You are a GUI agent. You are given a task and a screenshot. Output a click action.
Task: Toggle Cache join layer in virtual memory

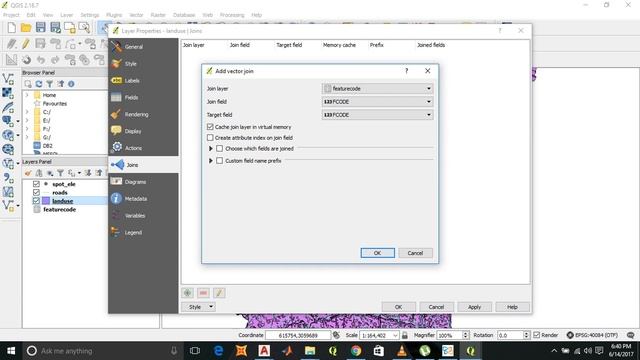coord(210,127)
